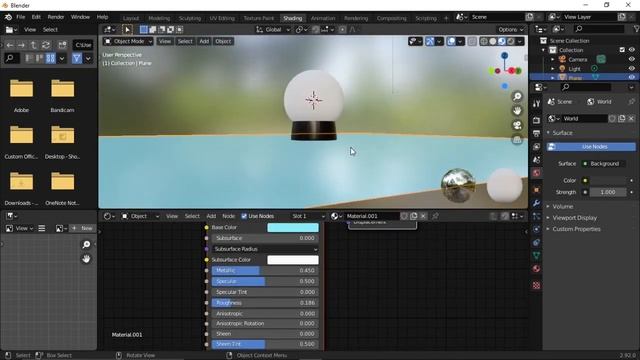Go to parent directory icon
This screenshot has height=360, width=640.
pos(34,45)
